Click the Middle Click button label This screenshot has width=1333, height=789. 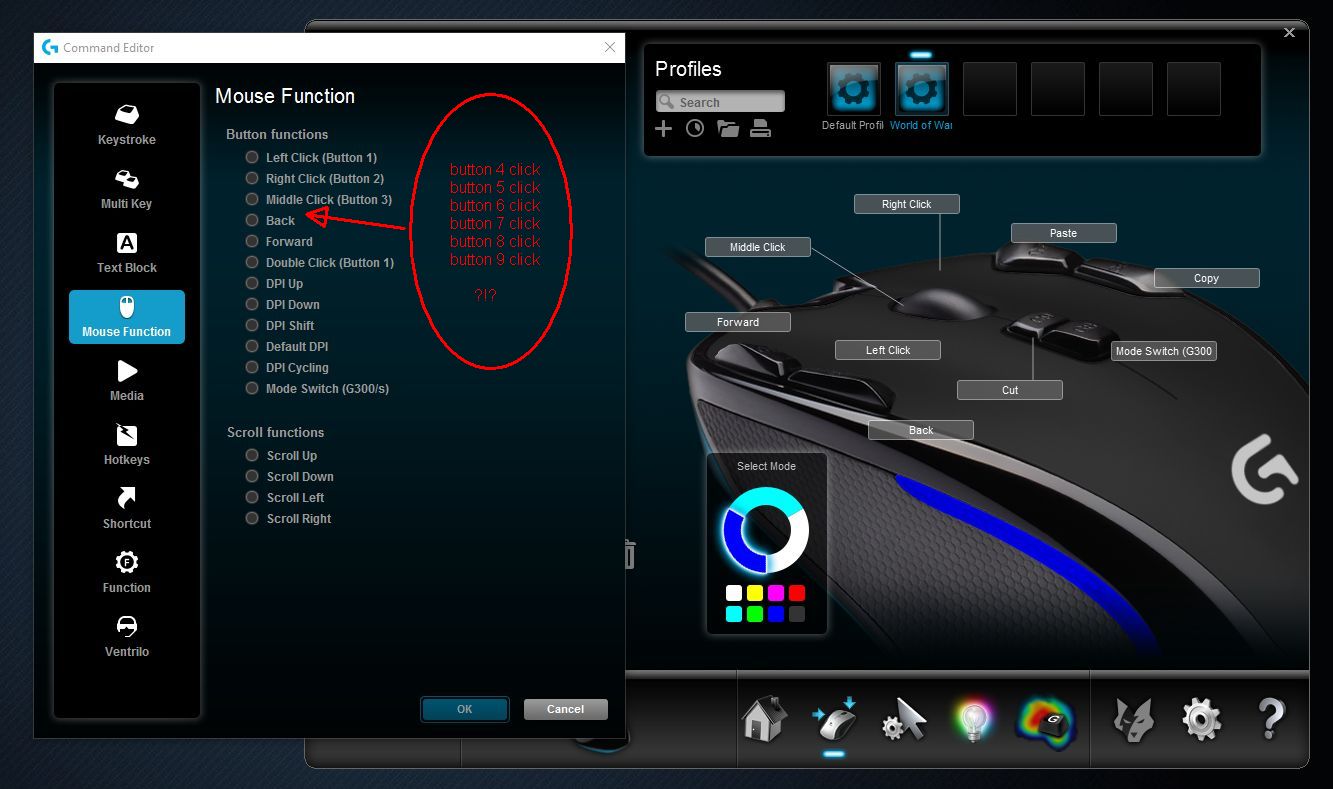pyautogui.click(x=758, y=247)
